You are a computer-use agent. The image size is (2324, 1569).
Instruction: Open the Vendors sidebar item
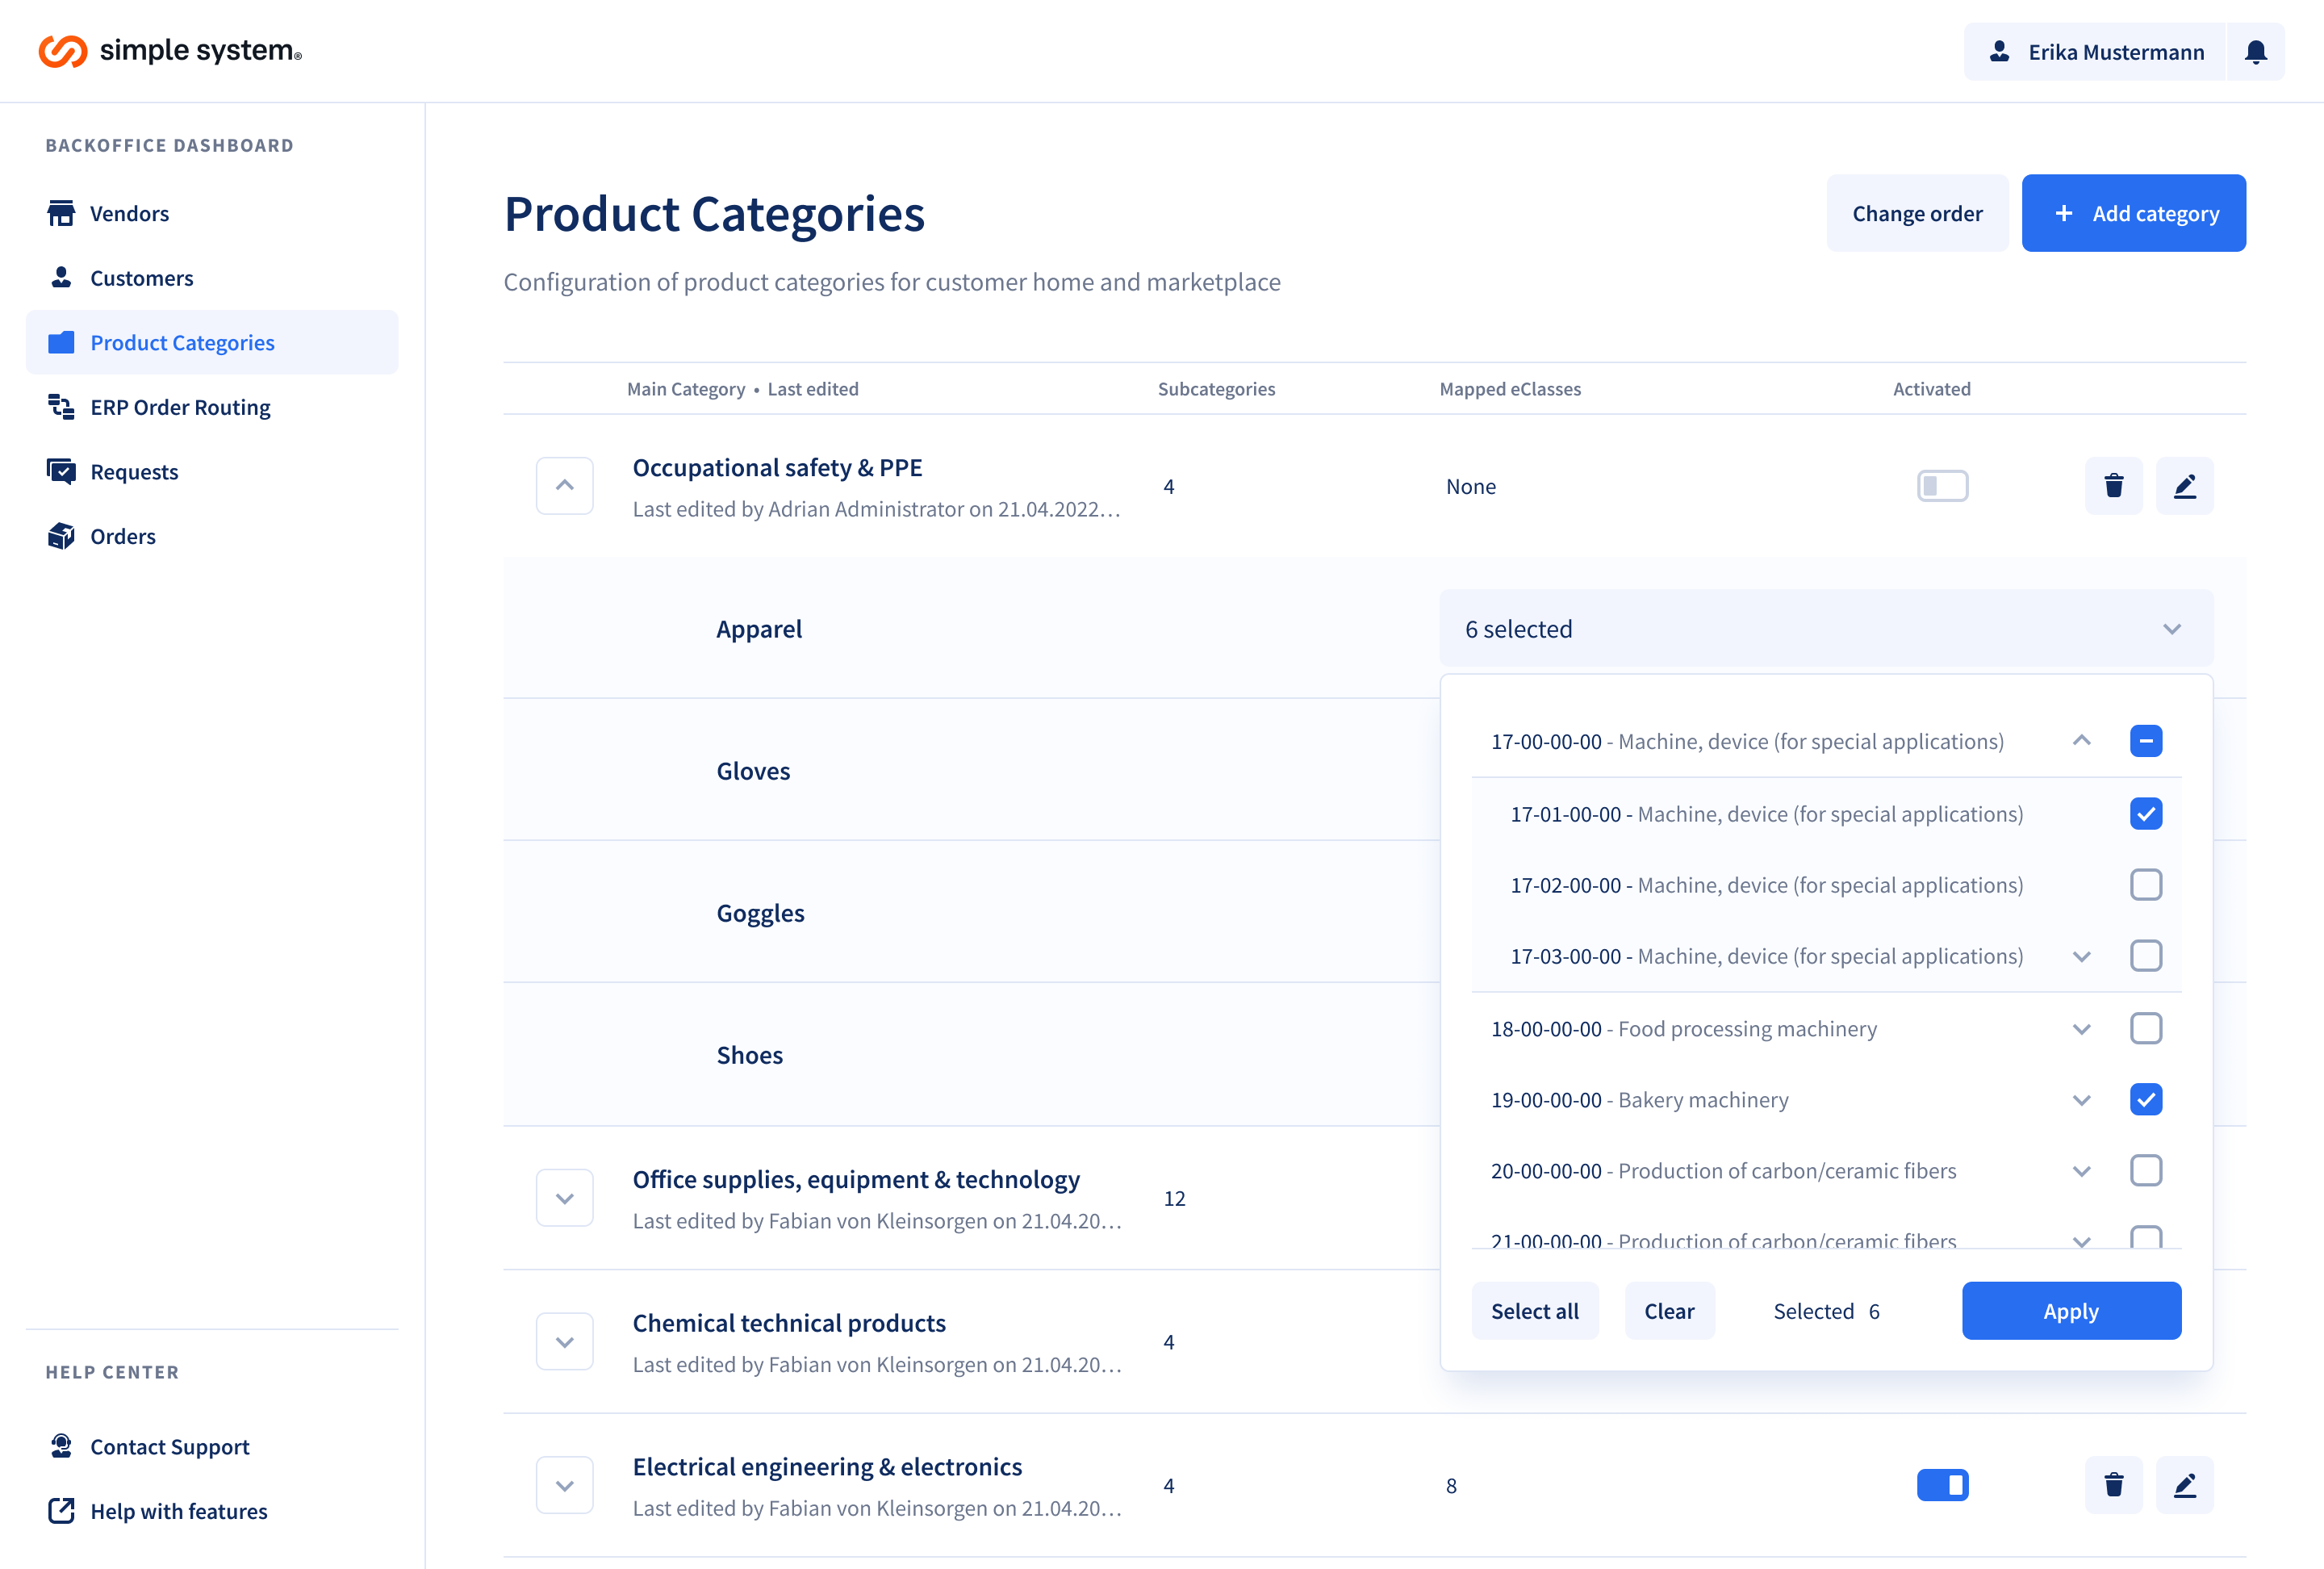click(x=129, y=213)
